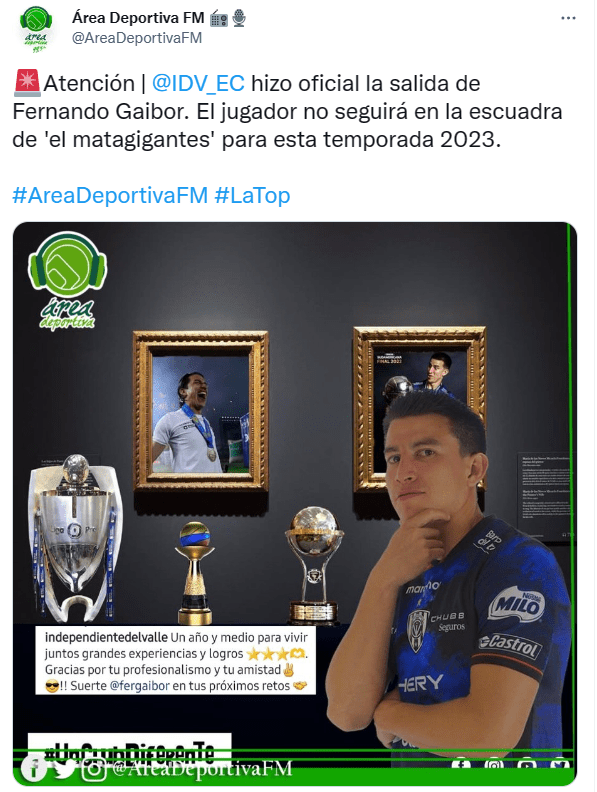Click the MILO sponsor logo on jersey
597x792 pixels.
pyautogui.click(x=516, y=603)
